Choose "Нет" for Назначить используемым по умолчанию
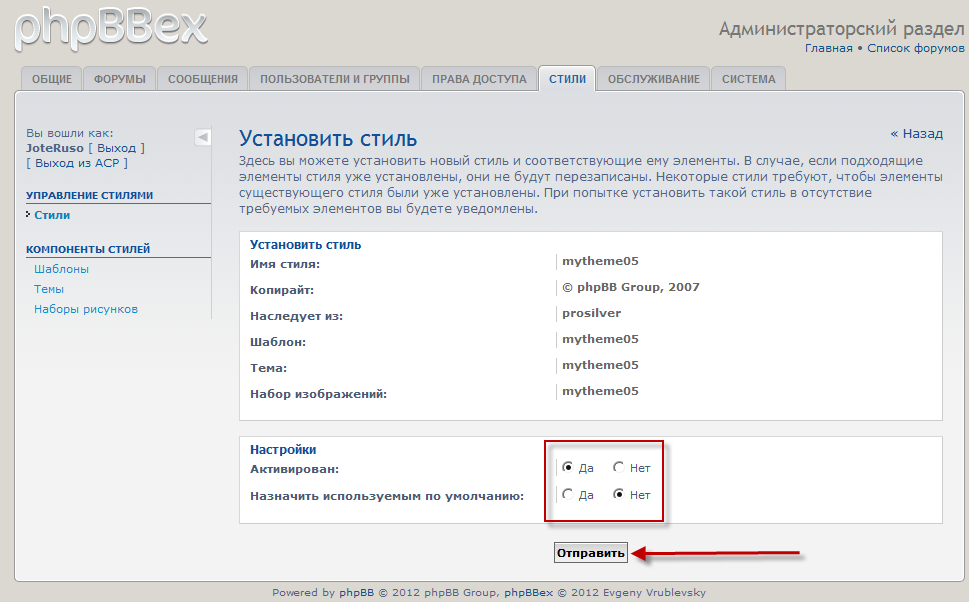The image size is (969, 602). (x=619, y=494)
